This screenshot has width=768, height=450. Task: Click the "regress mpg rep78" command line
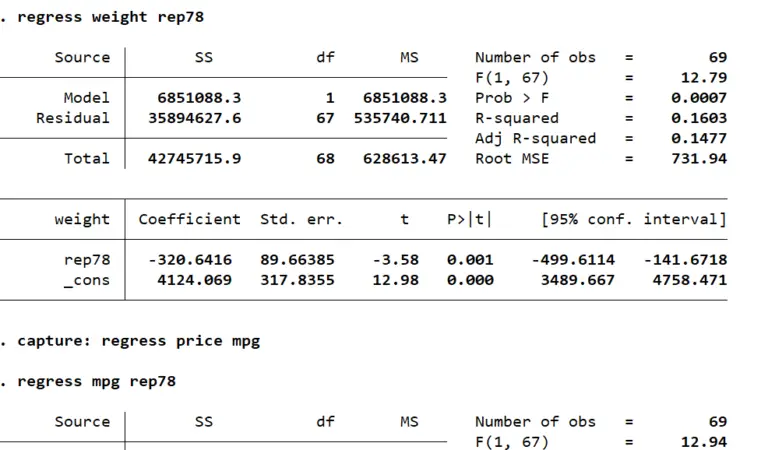[x=97, y=381]
